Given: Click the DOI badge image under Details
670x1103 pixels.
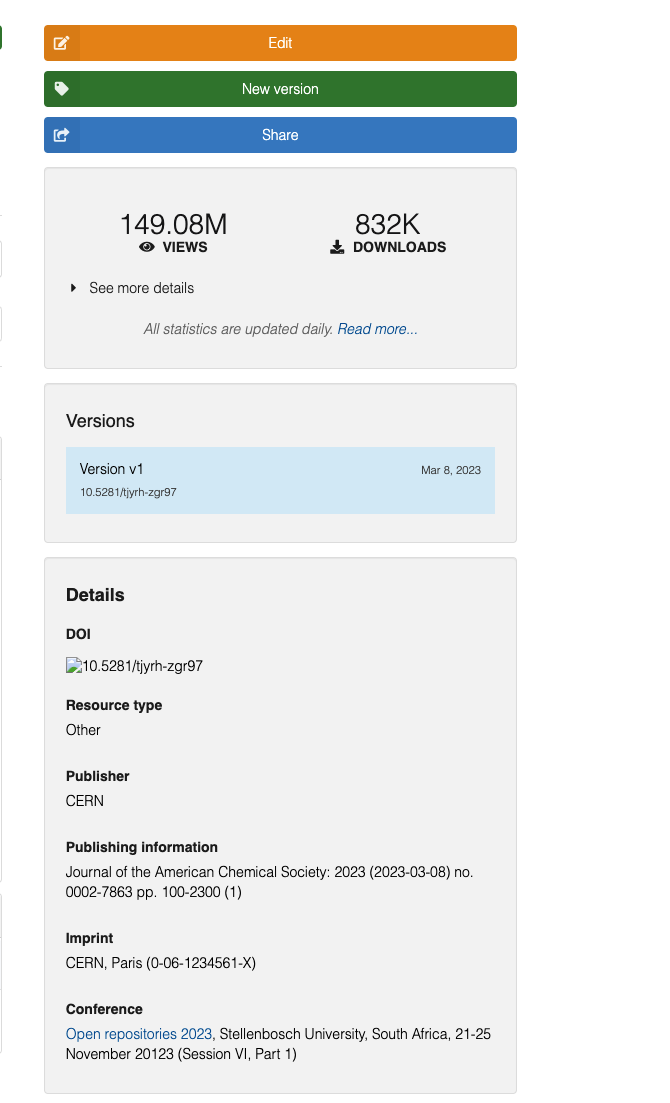Looking at the screenshot, I should (134, 665).
